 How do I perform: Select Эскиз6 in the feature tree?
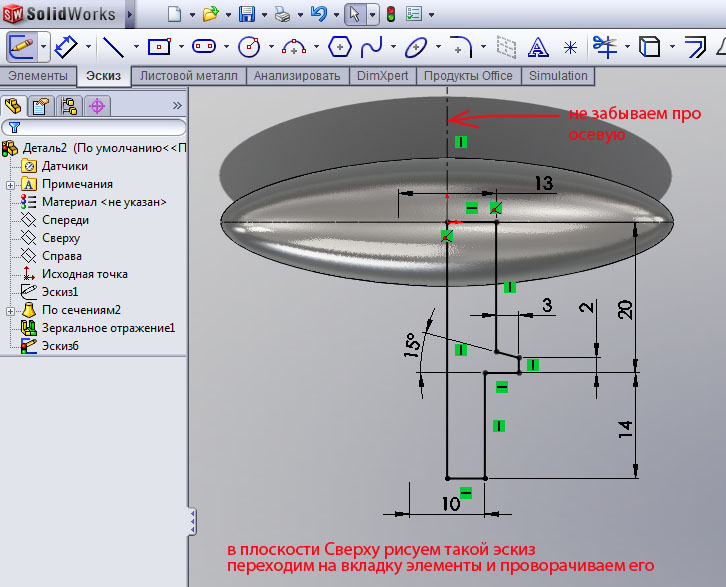(x=60, y=346)
